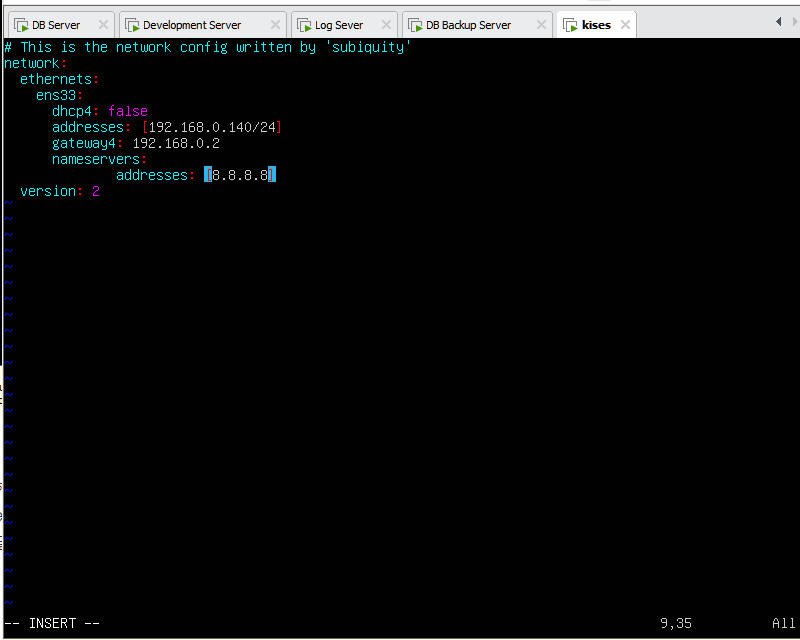Image resolution: width=800 pixels, height=640 pixels.
Task: Click the '8.8.8.8' nameserver address
Action: (x=240, y=175)
